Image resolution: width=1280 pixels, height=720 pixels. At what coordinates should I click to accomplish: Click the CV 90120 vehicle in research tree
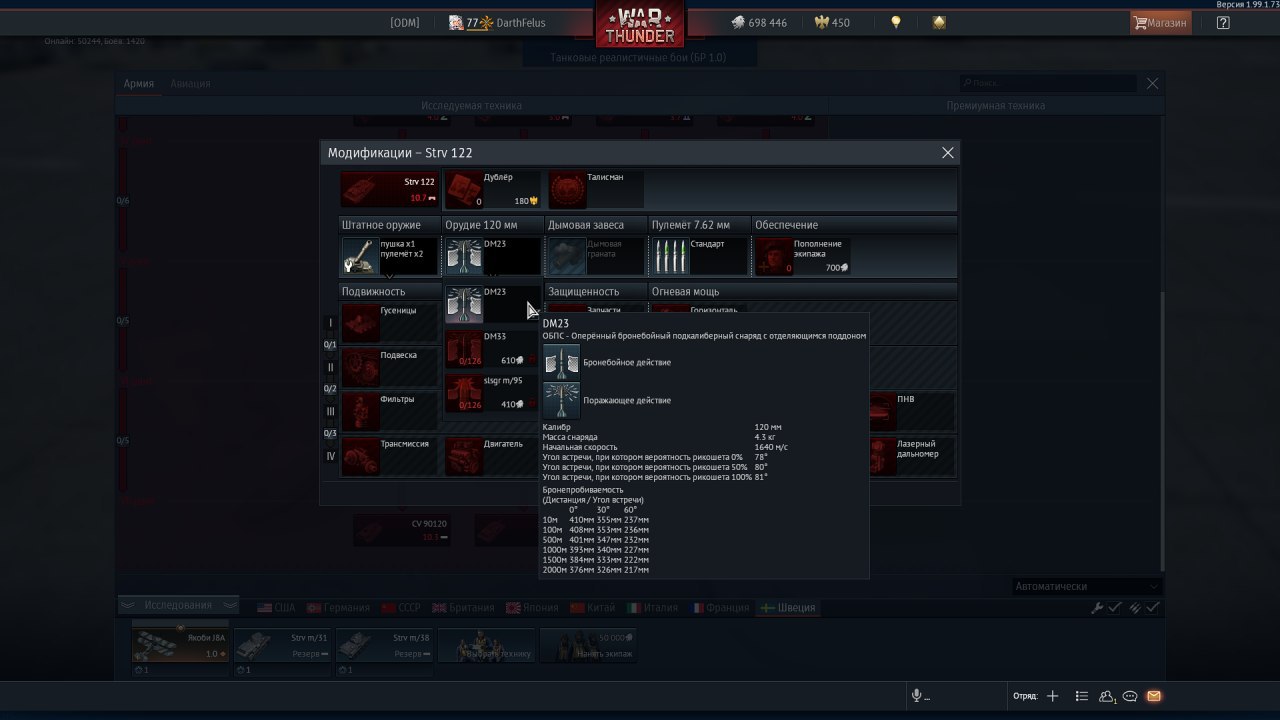click(401, 530)
